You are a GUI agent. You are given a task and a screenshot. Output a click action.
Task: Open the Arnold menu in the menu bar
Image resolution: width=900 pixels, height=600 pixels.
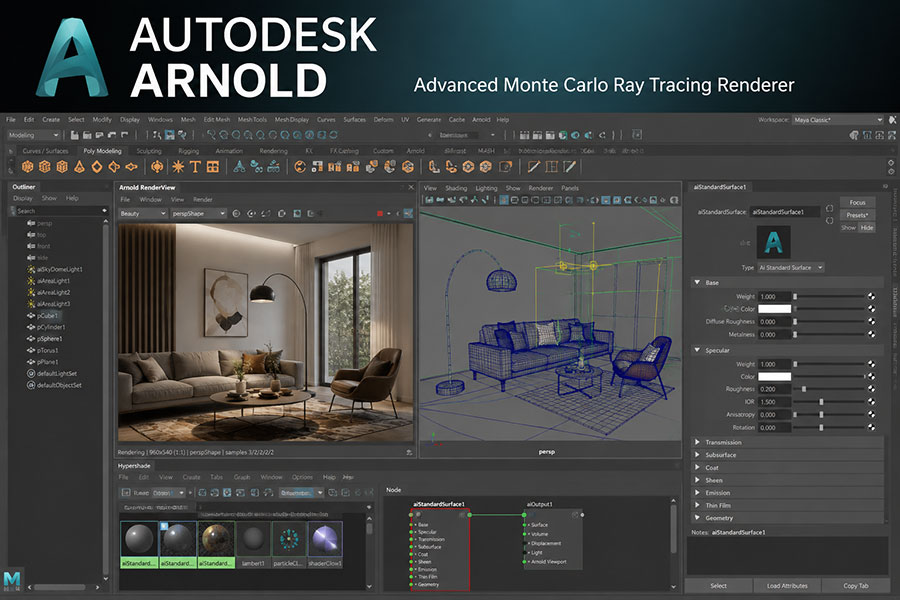tap(481, 120)
